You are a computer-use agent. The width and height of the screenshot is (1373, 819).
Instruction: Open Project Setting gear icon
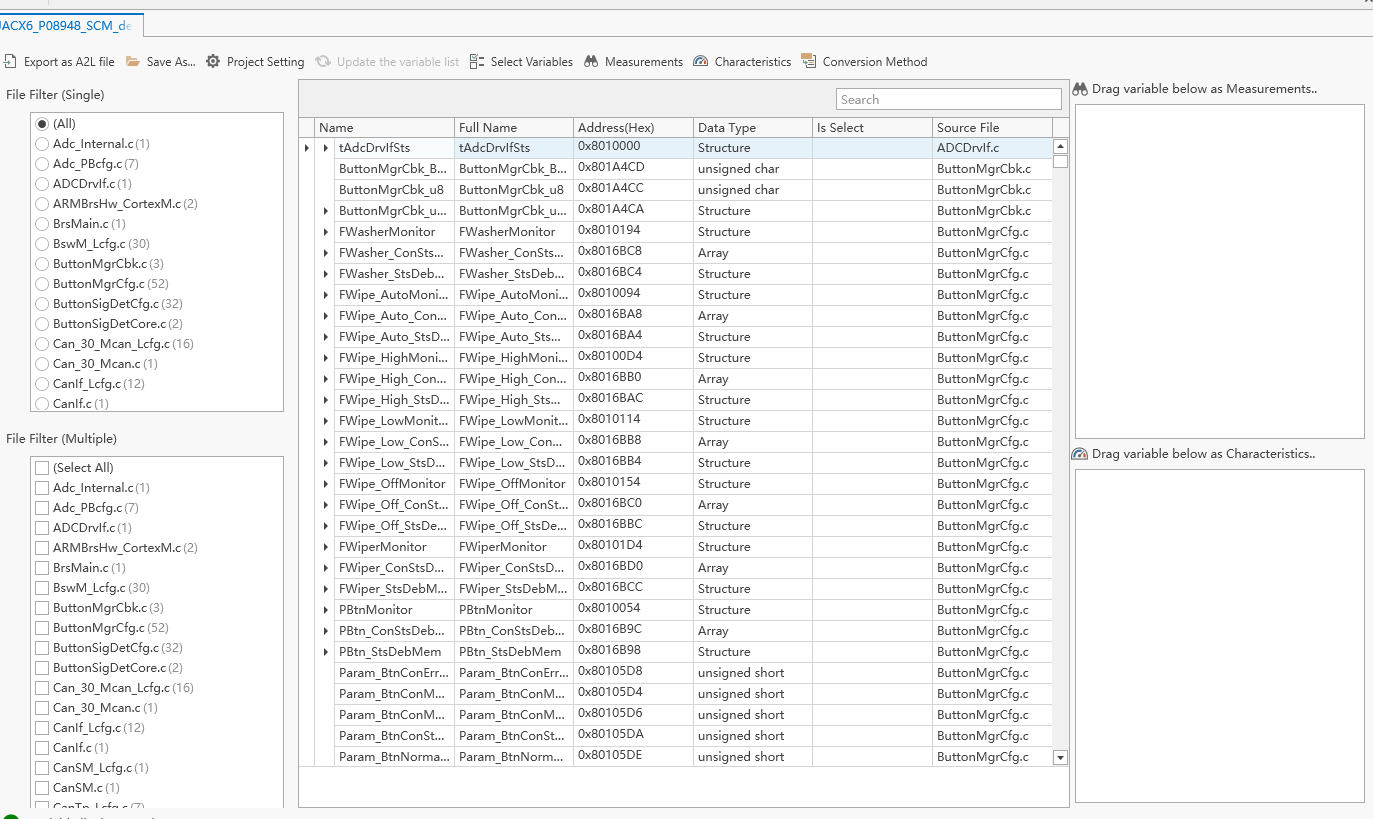(213, 62)
